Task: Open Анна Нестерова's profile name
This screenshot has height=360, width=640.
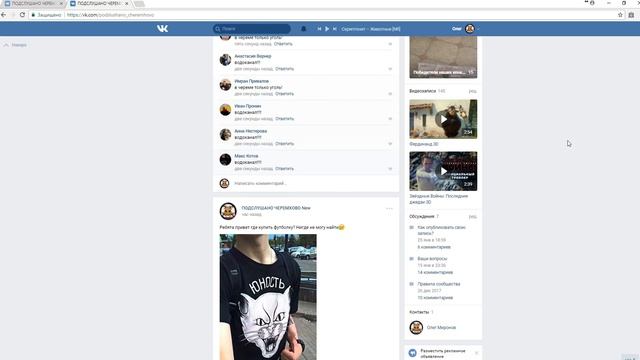Action: (251, 131)
